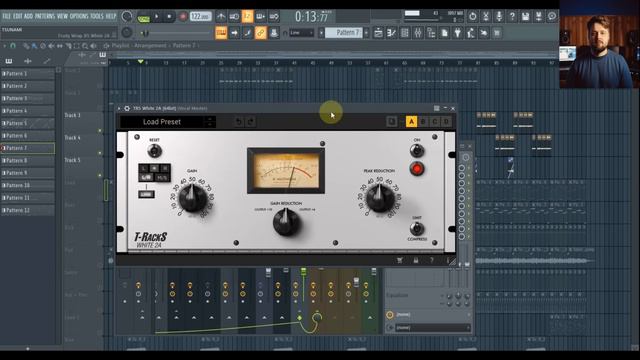
Task: Click the copy icon left of slot A
Action: pos(391,122)
